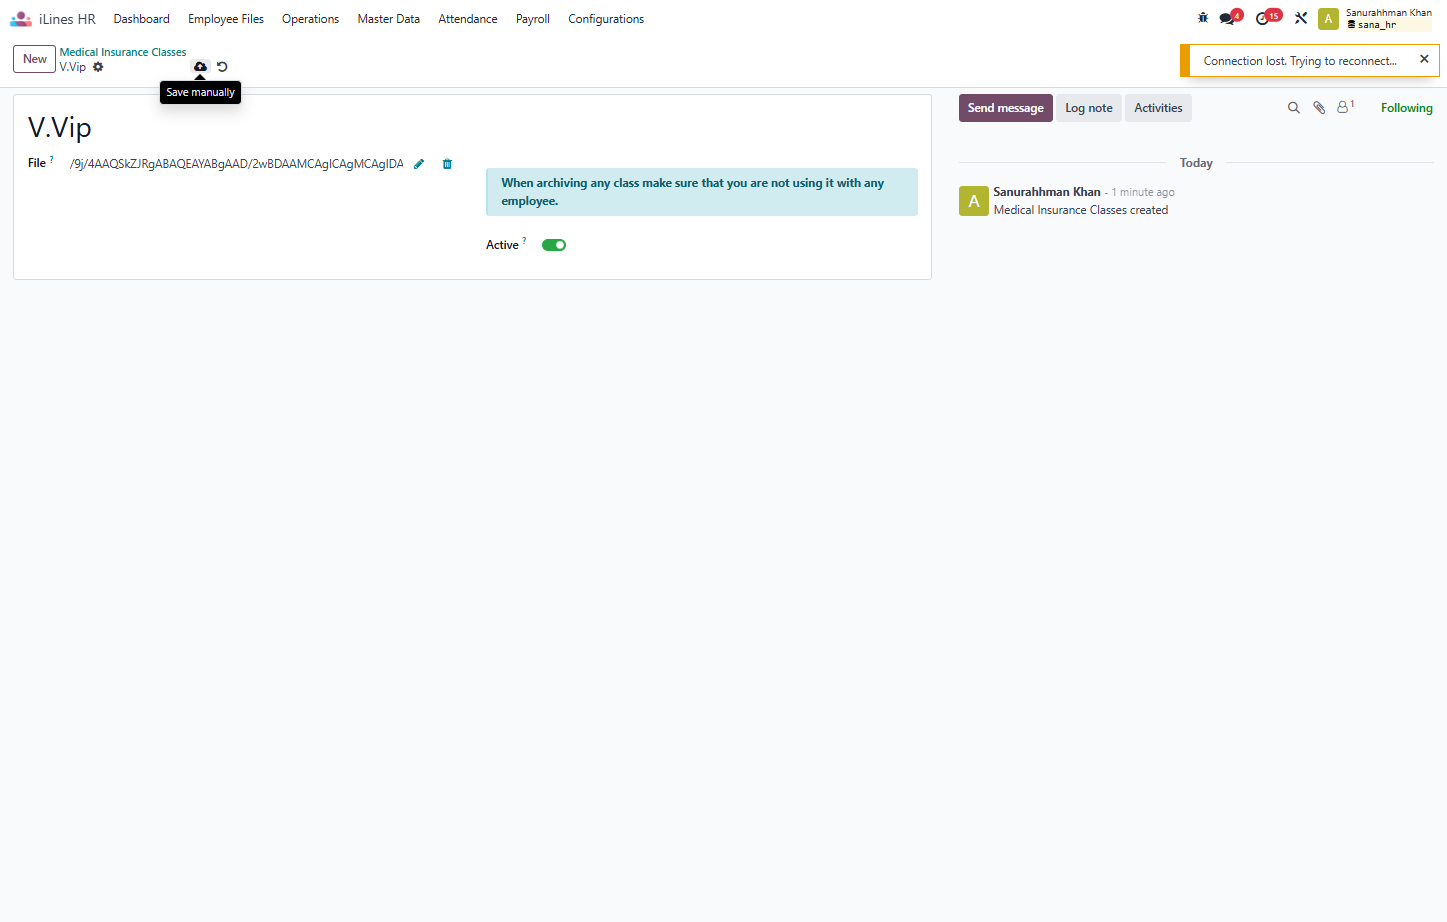1447x922 pixels.
Task: Click Sanurahhman Khan name in the chatter message
Action: [x=1047, y=192]
